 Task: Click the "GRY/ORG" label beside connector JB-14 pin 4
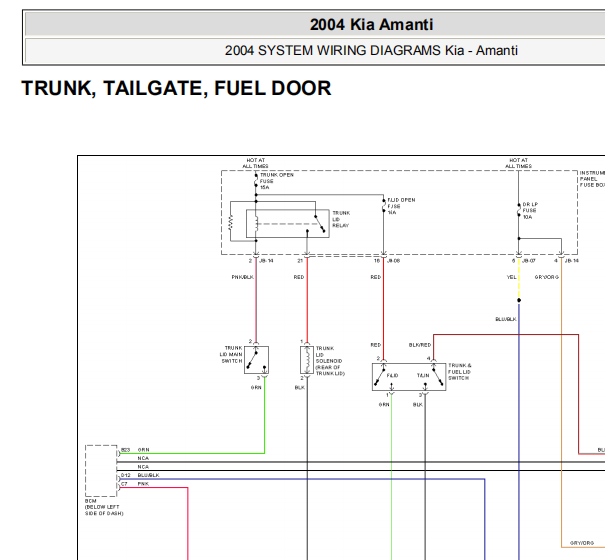click(546, 277)
